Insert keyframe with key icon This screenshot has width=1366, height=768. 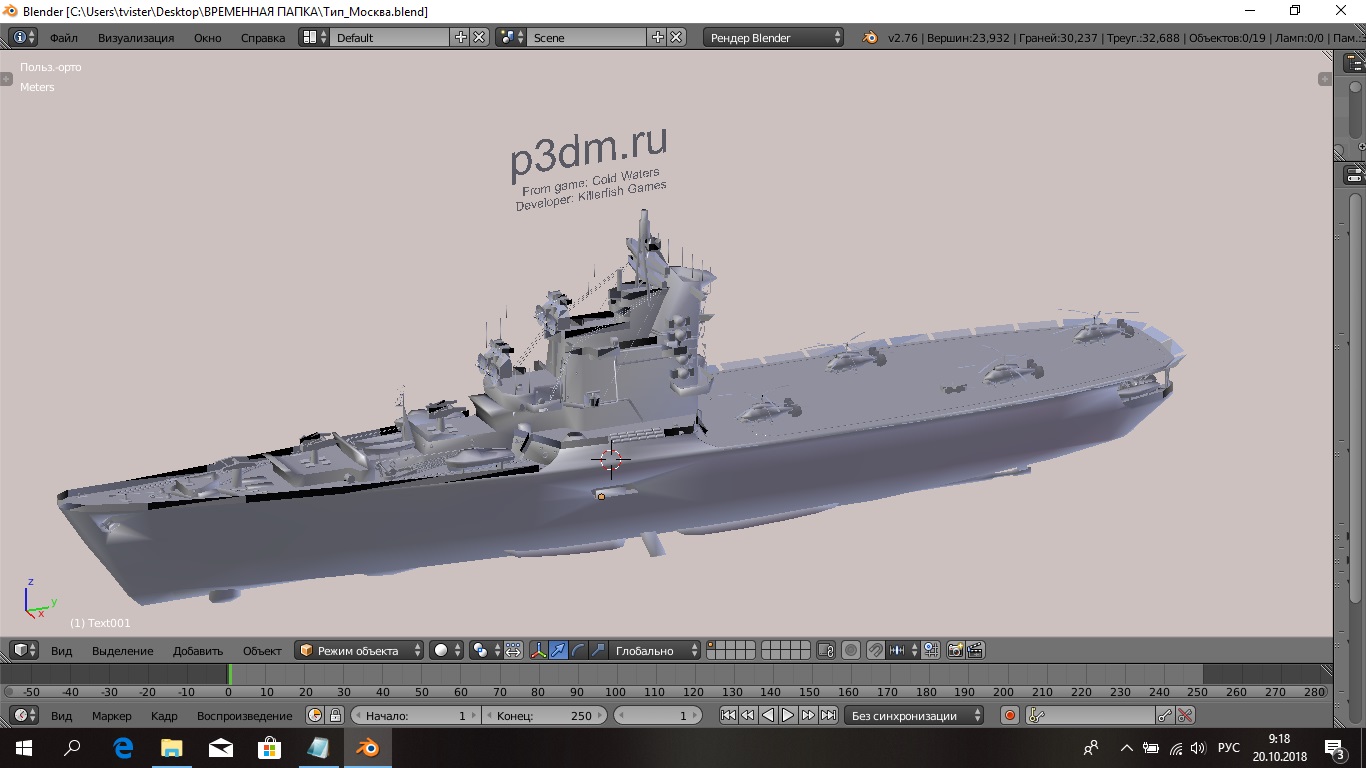1165,715
